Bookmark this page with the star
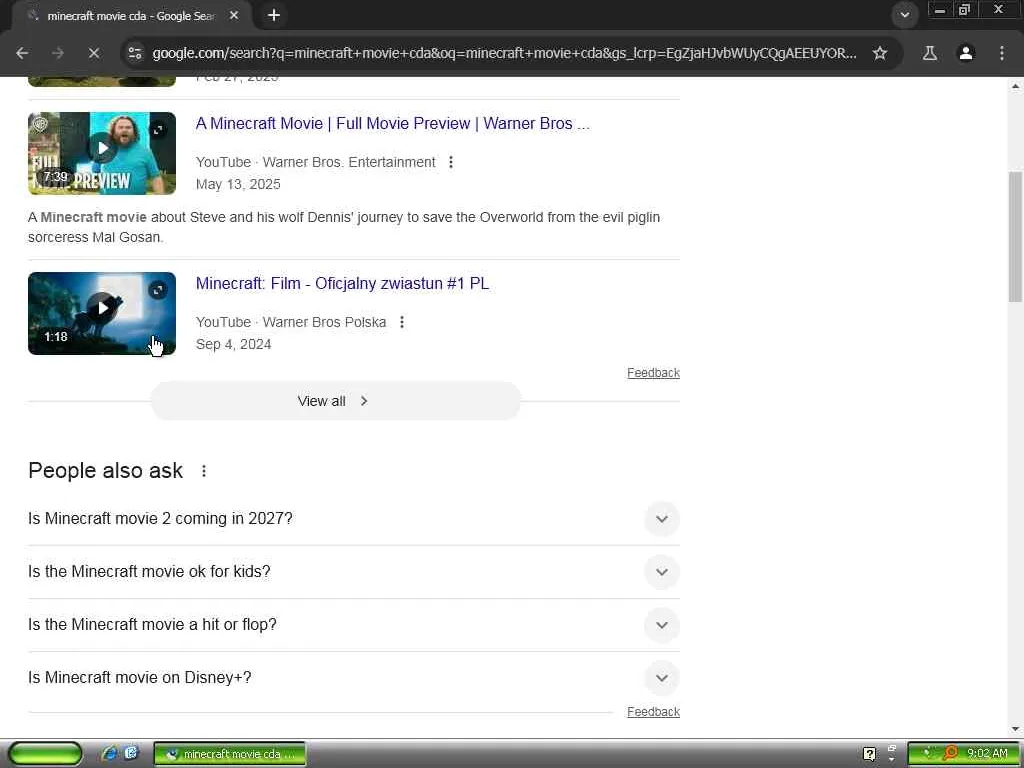This screenshot has width=1024, height=768. pyautogui.click(x=880, y=53)
